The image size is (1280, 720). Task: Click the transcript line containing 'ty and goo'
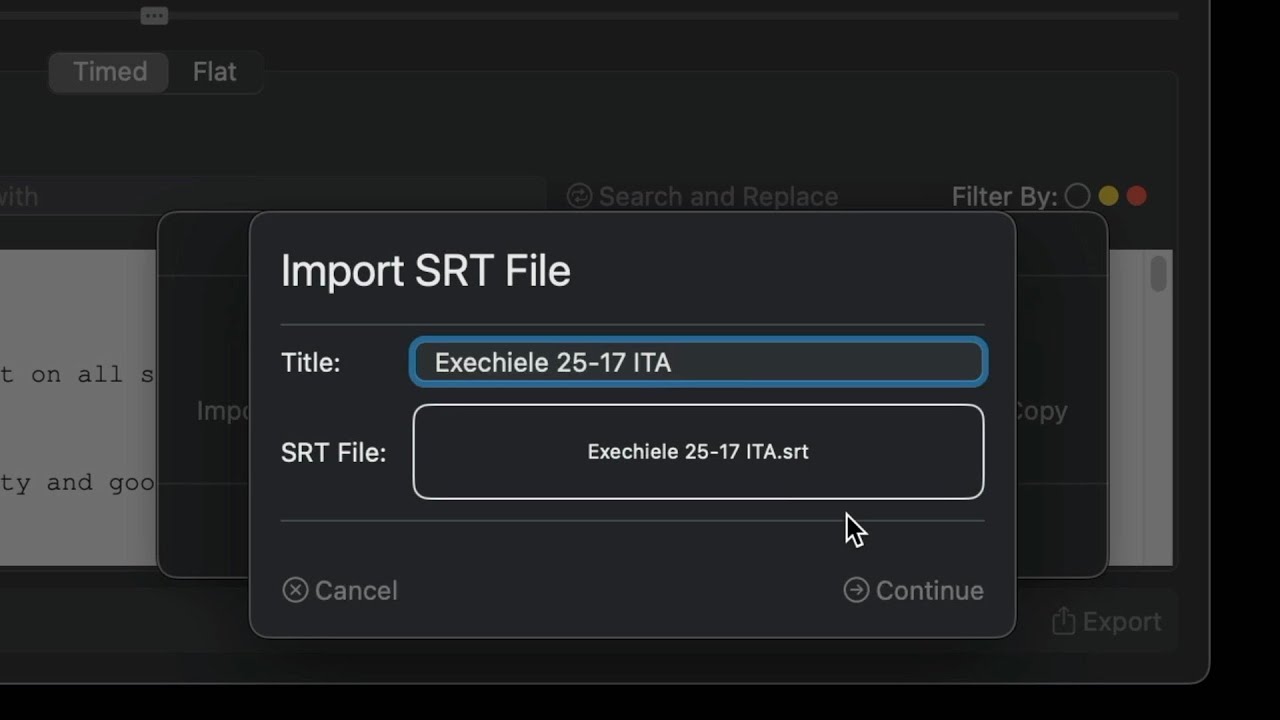click(80, 483)
